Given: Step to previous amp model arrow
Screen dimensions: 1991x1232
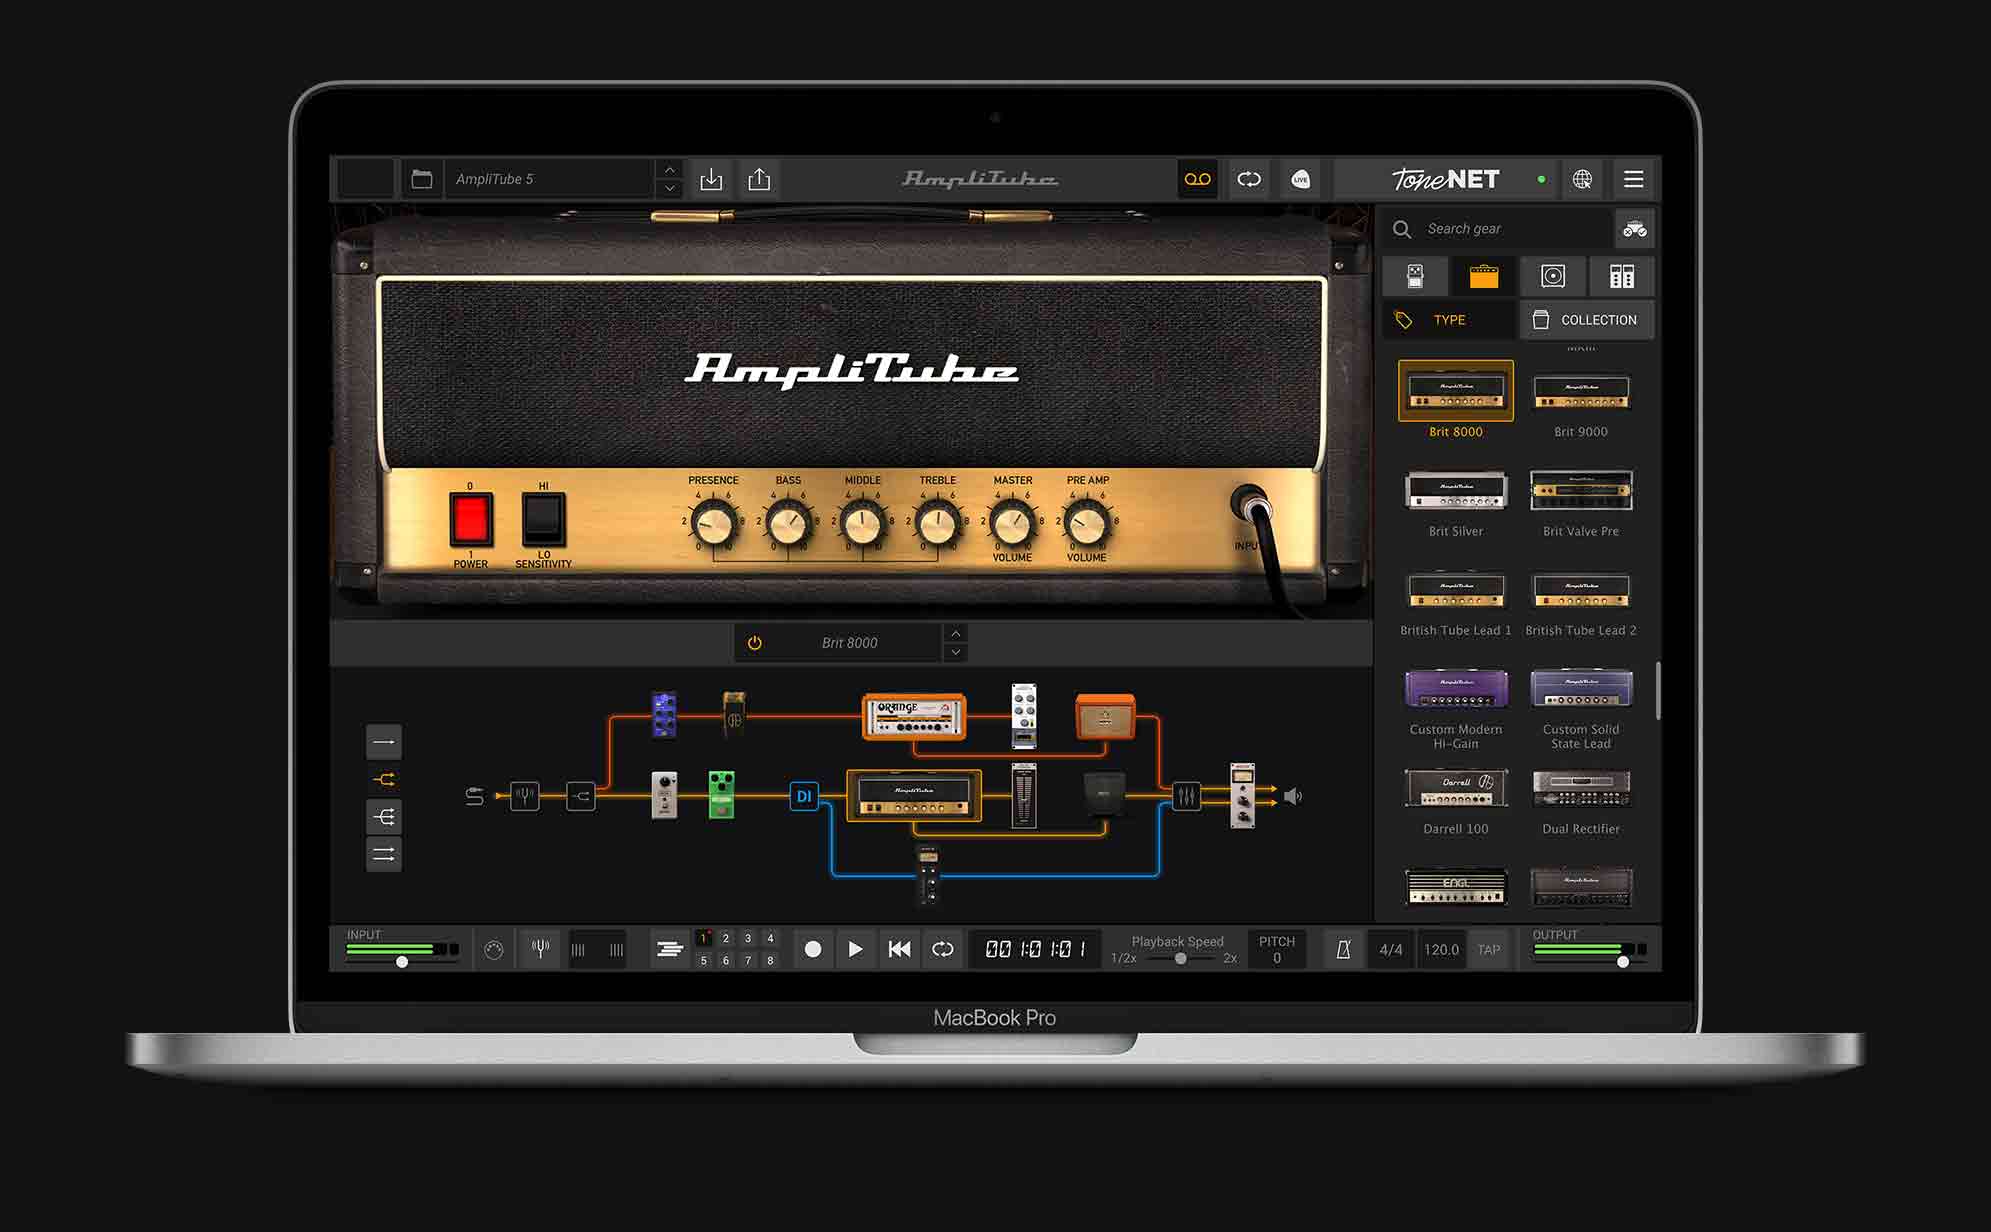Looking at the screenshot, I should 956,633.
